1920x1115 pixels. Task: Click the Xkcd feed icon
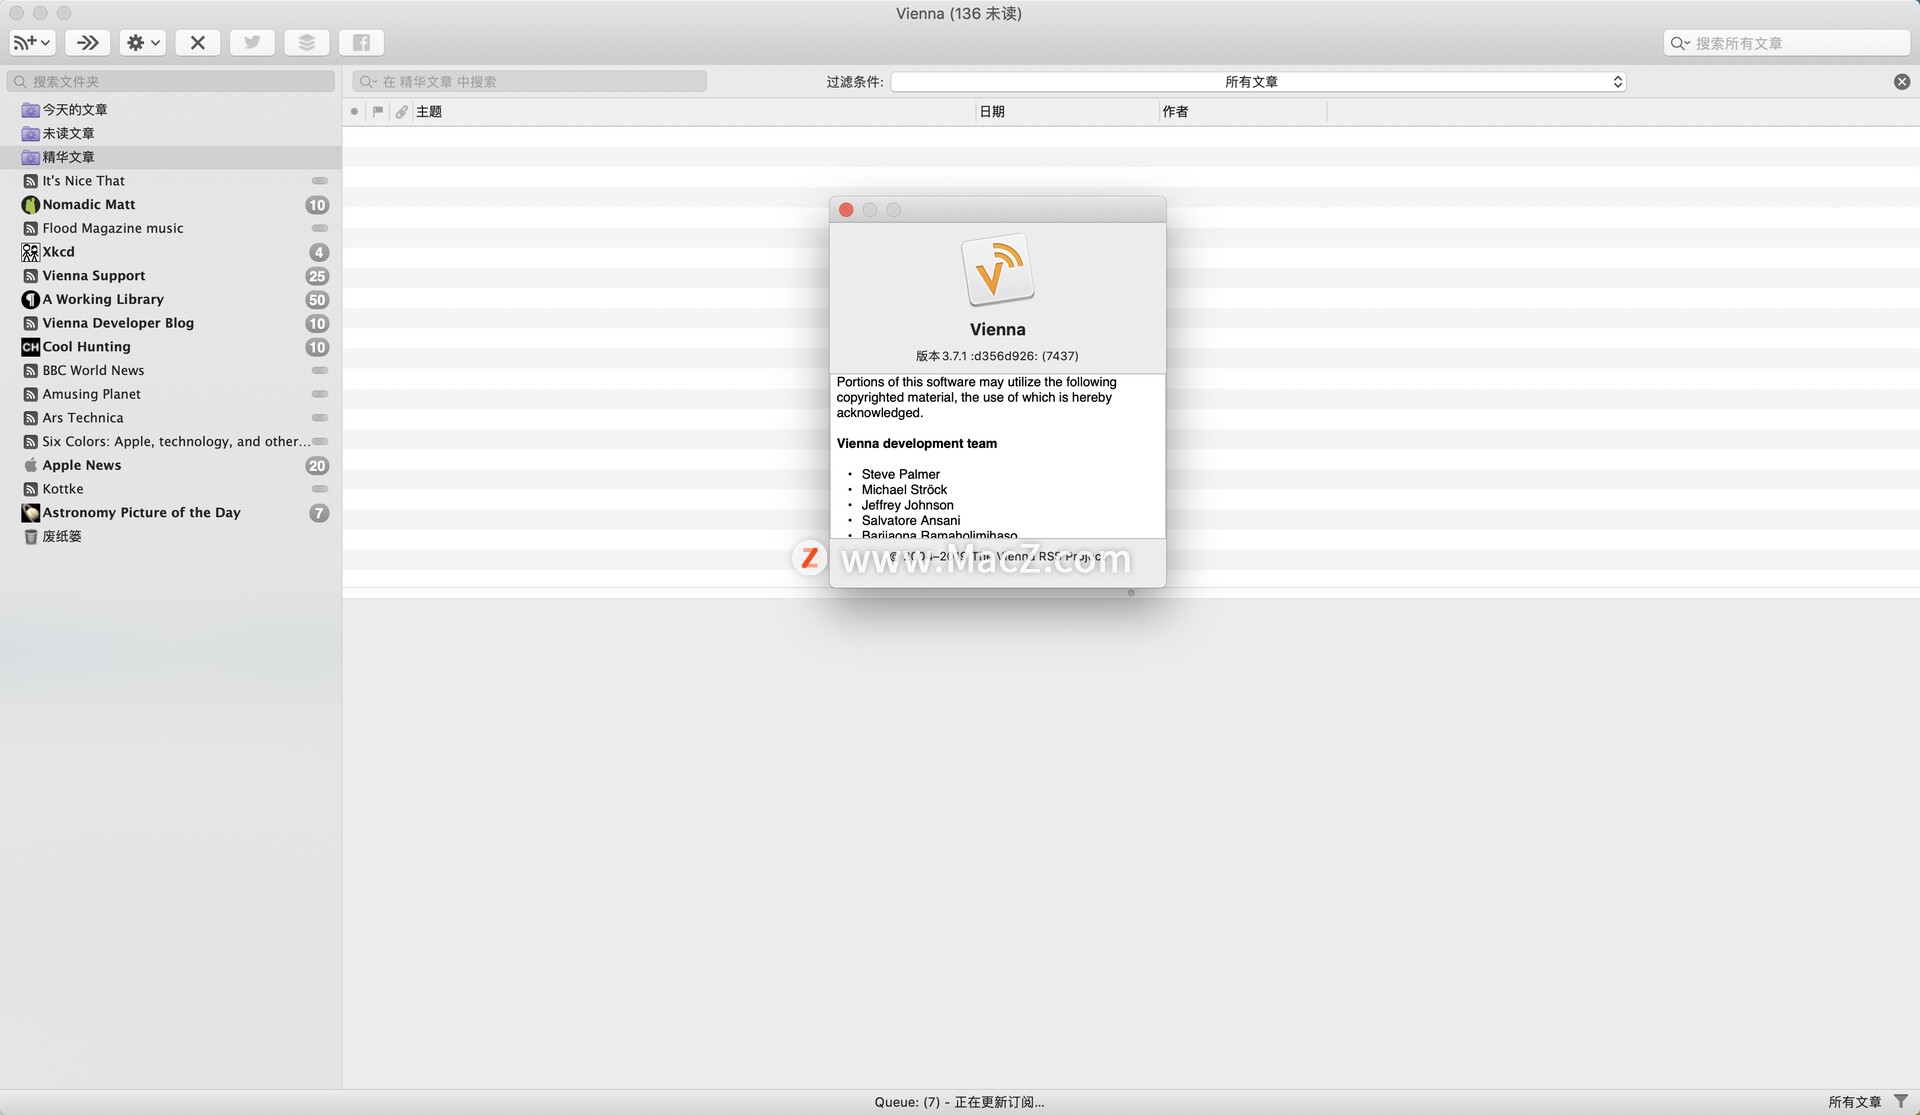pos(31,252)
